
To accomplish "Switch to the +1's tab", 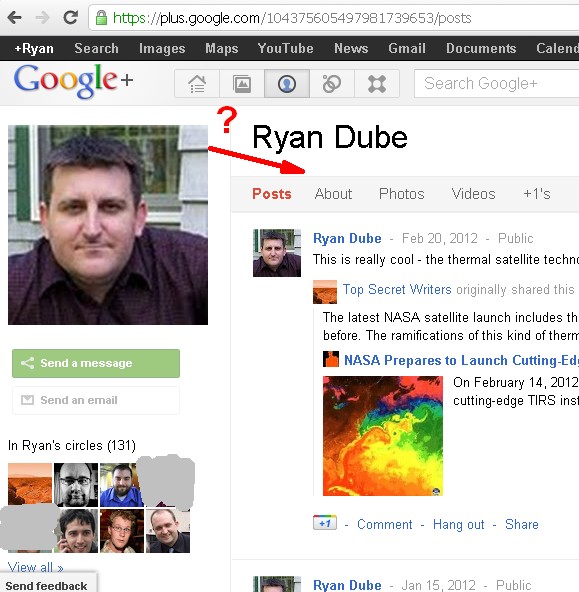I will tap(536, 194).
